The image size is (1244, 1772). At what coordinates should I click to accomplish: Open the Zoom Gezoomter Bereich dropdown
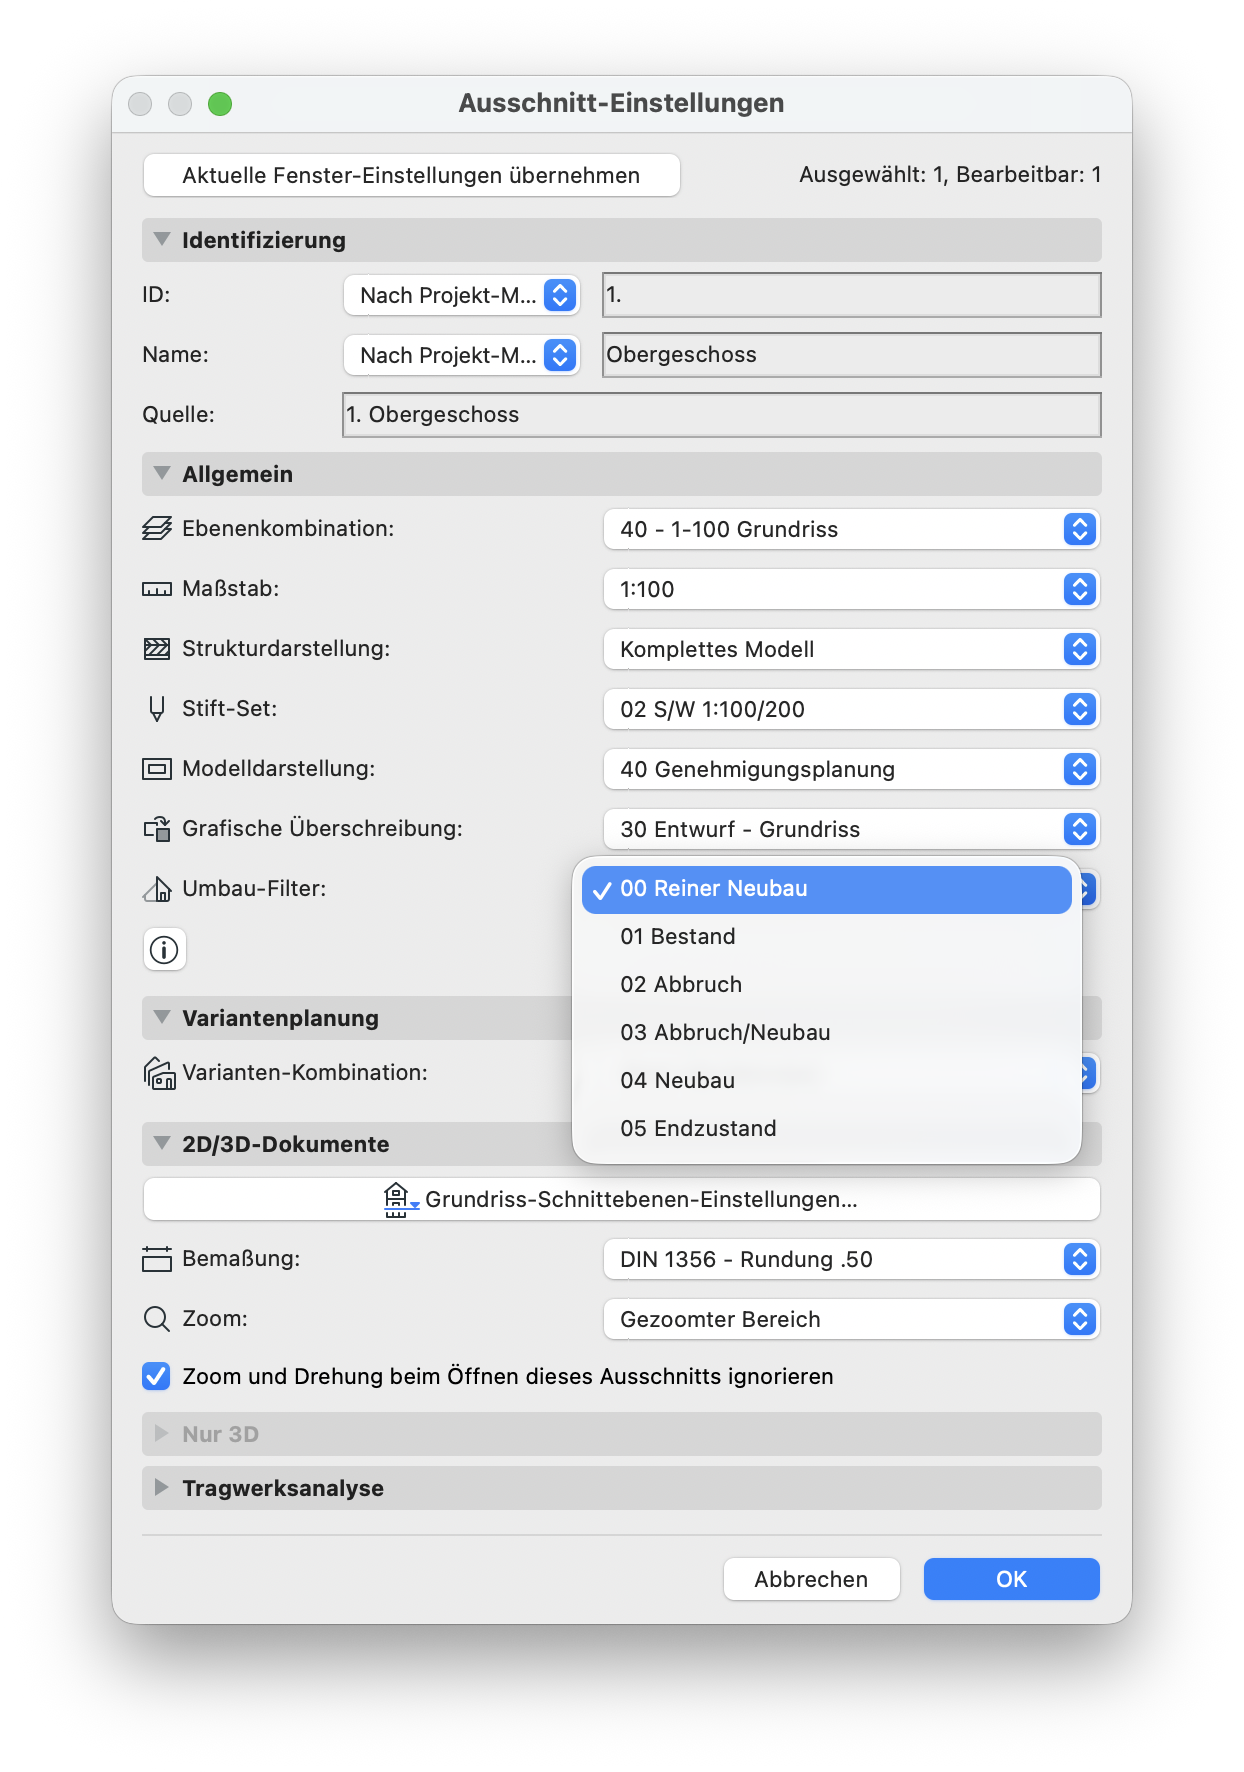tap(851, 1319)
